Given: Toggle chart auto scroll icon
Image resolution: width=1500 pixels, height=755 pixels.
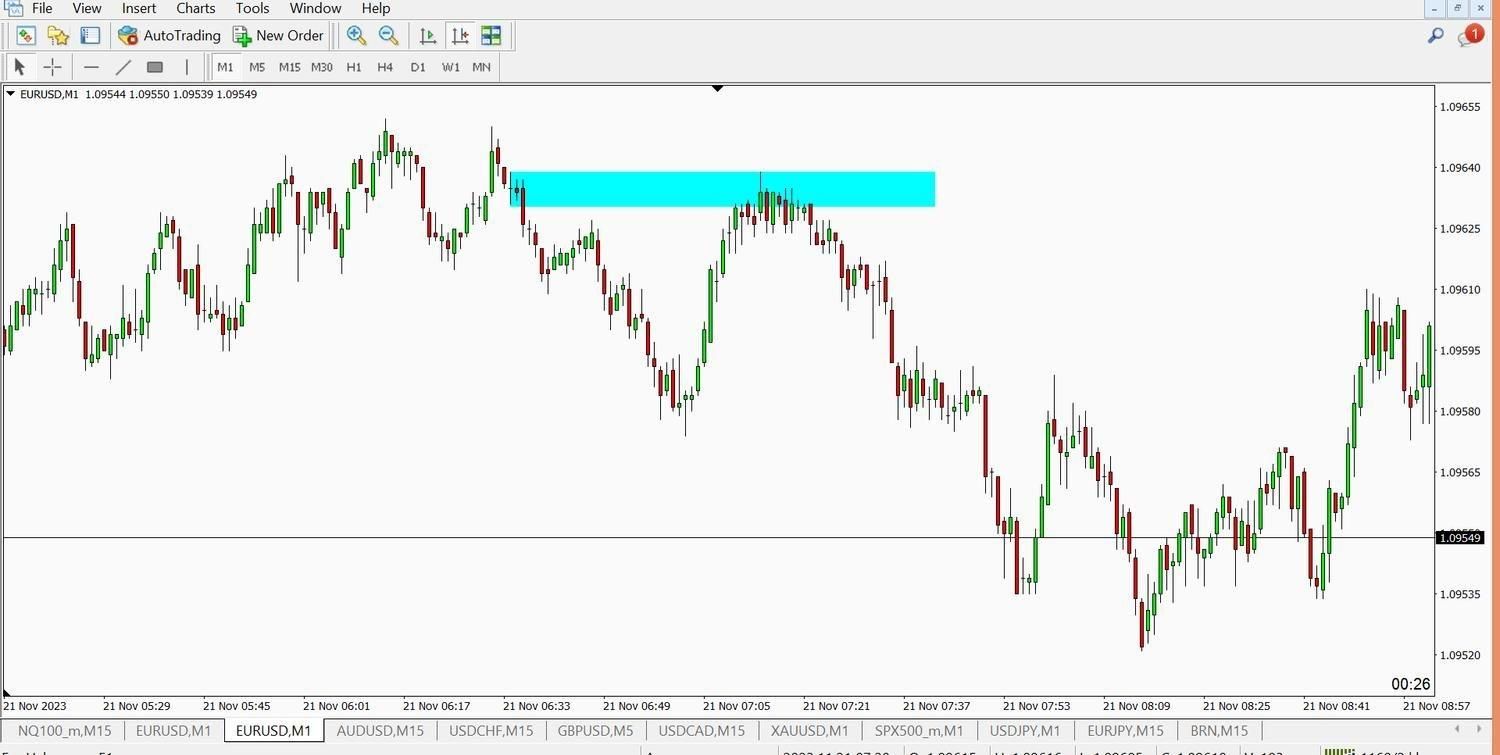Looking at the screenshot, I should tap(428, 35).
